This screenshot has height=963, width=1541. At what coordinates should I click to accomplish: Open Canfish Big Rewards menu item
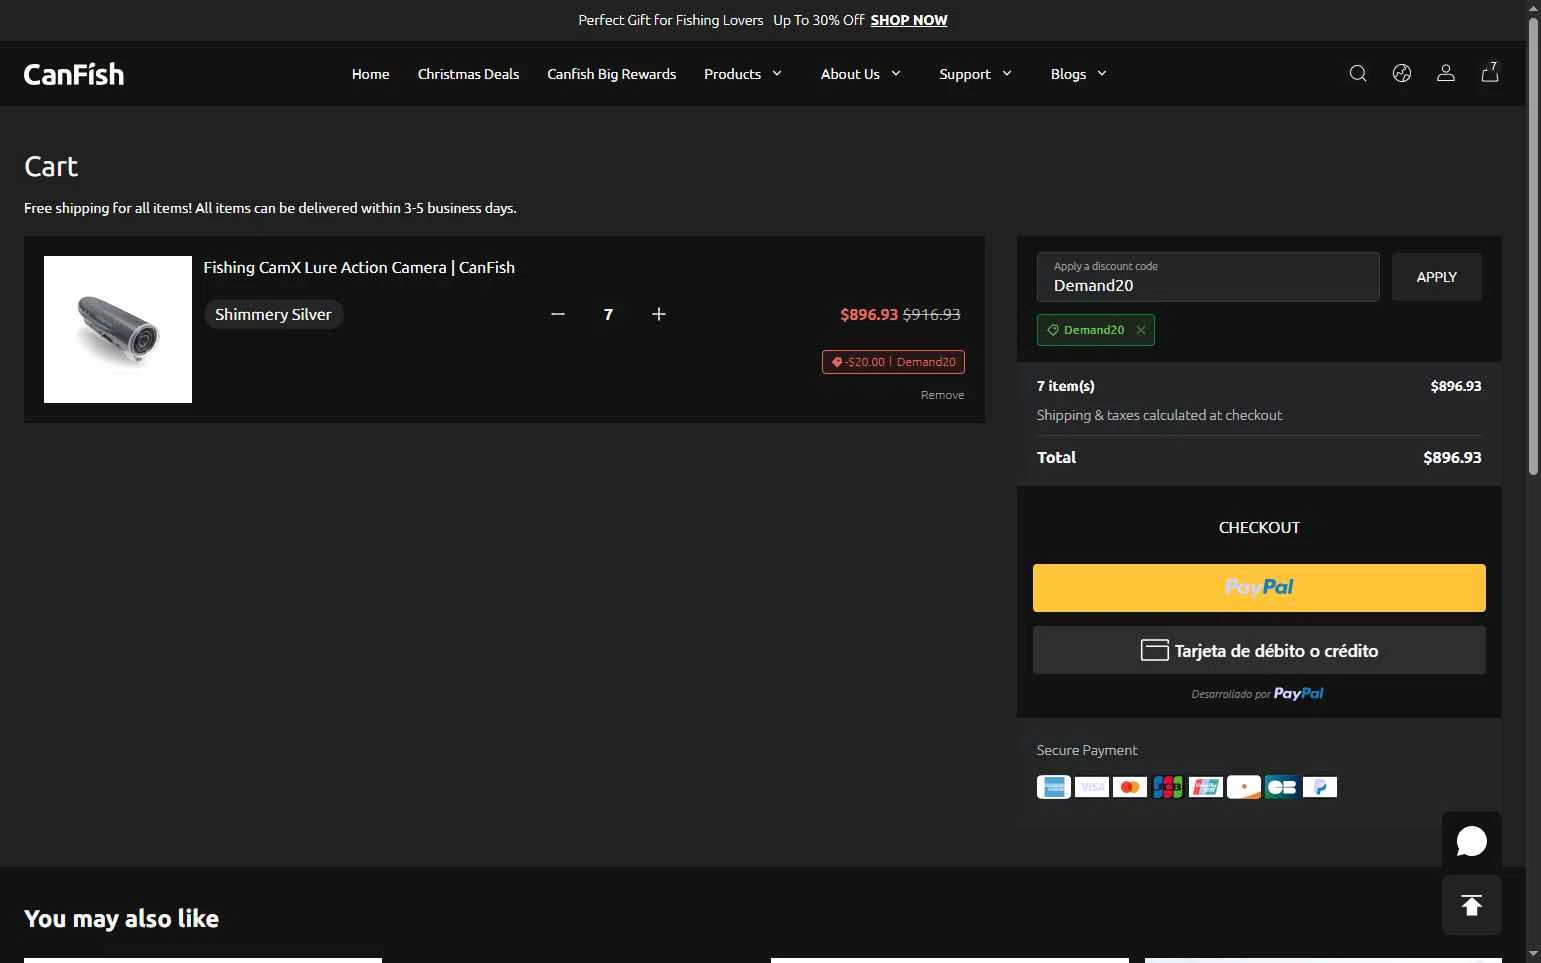click(x=611, y=74)
